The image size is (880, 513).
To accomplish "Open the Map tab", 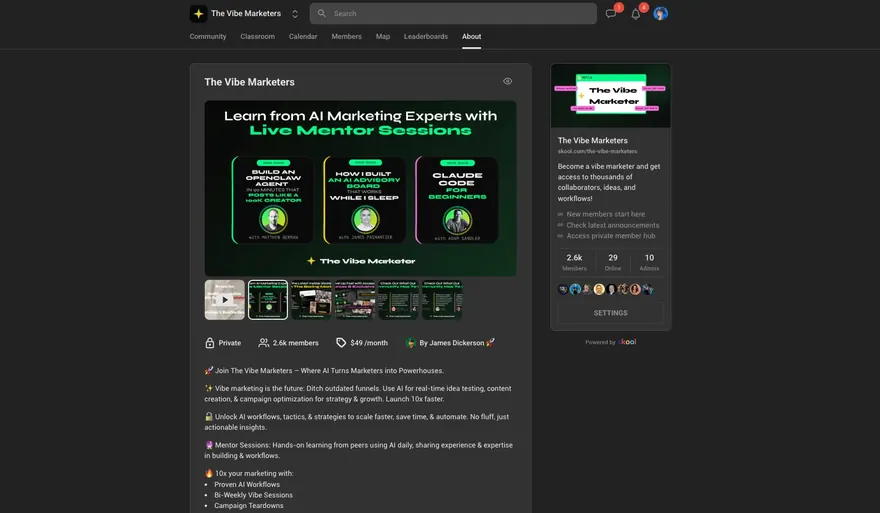I will coord(383,36).
